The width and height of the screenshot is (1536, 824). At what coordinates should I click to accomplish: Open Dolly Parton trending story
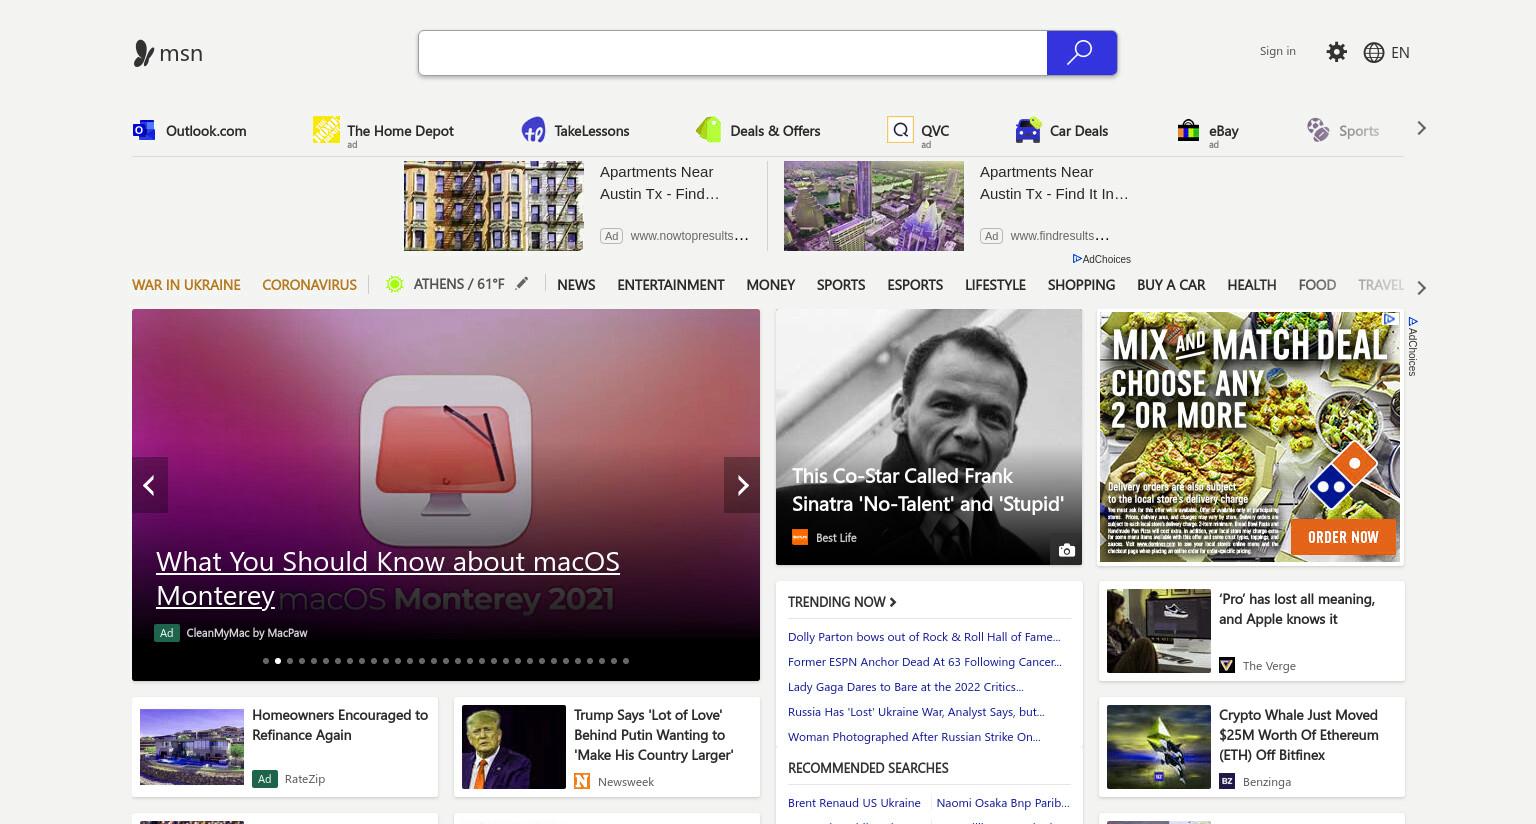924,637
